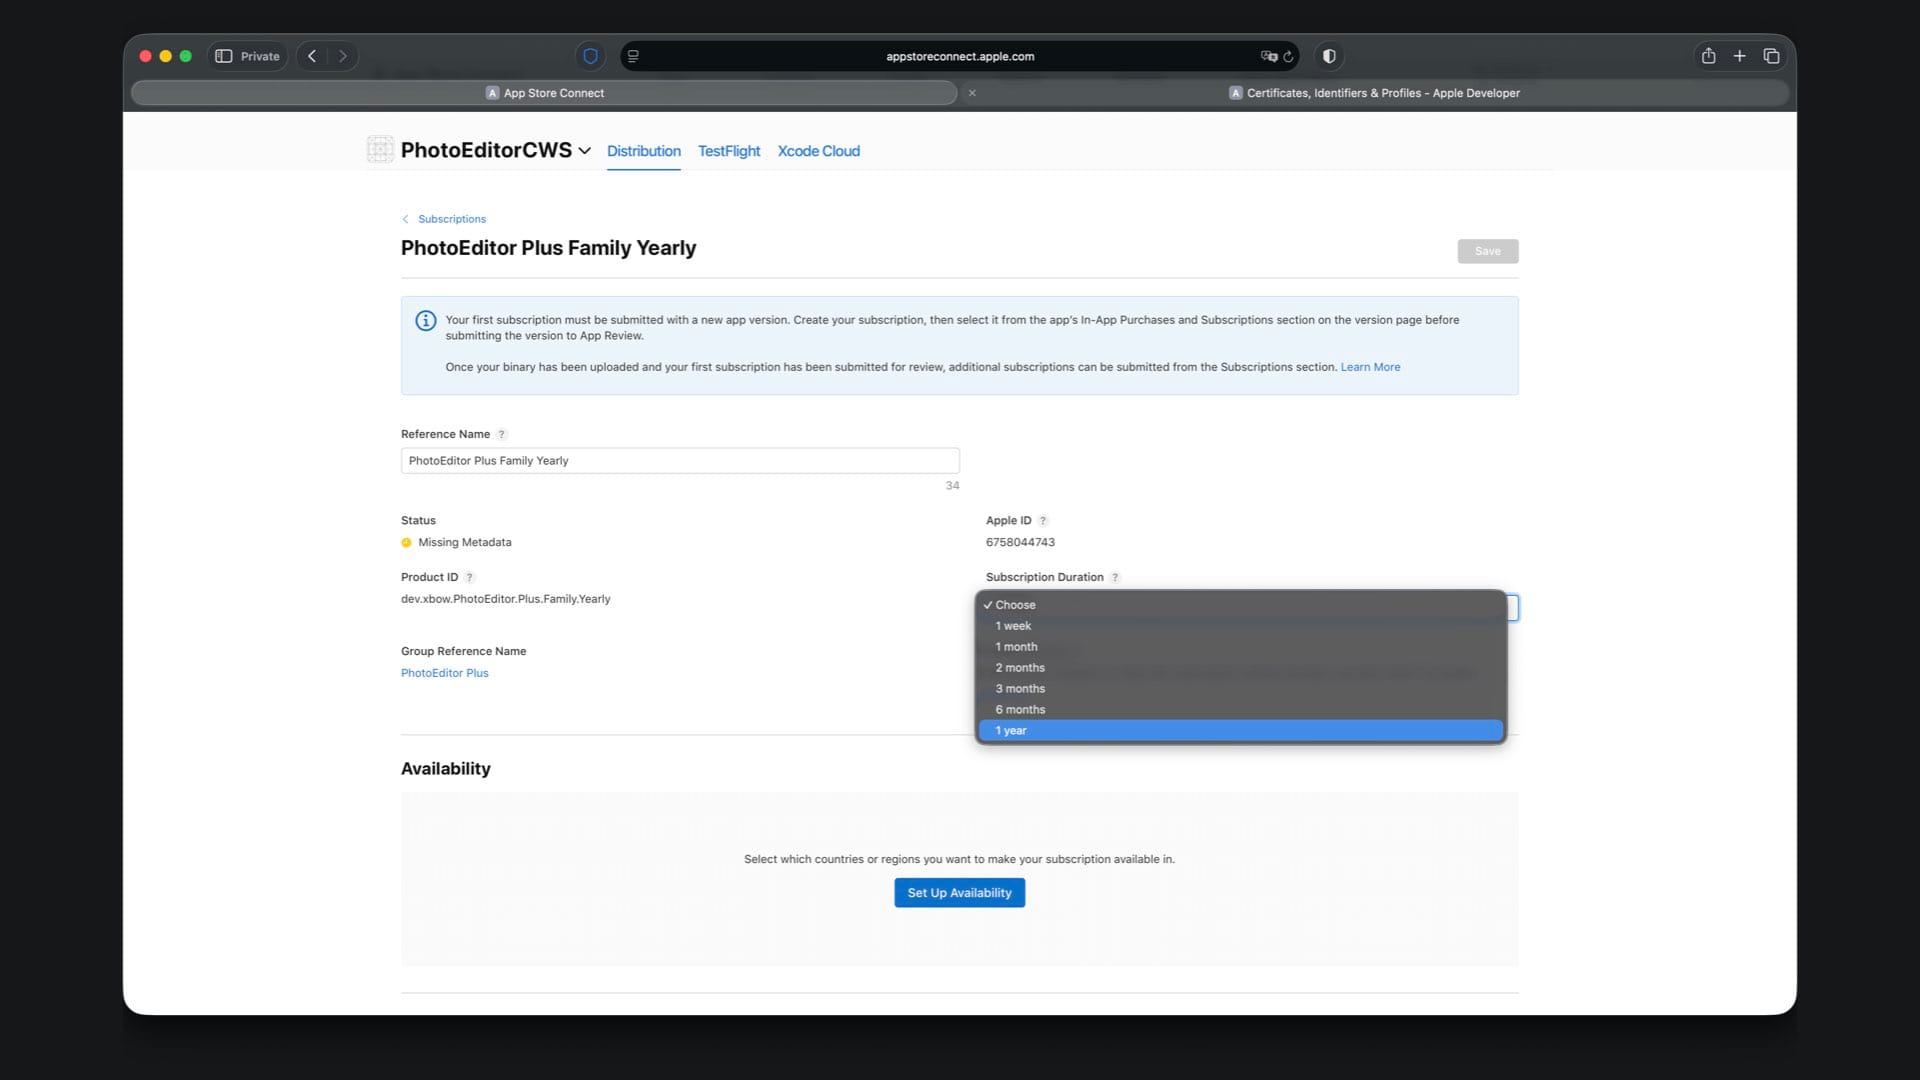The image size is (1920, 1080).
Task: Click the Reference Name text field
Action: coord(679,461)
